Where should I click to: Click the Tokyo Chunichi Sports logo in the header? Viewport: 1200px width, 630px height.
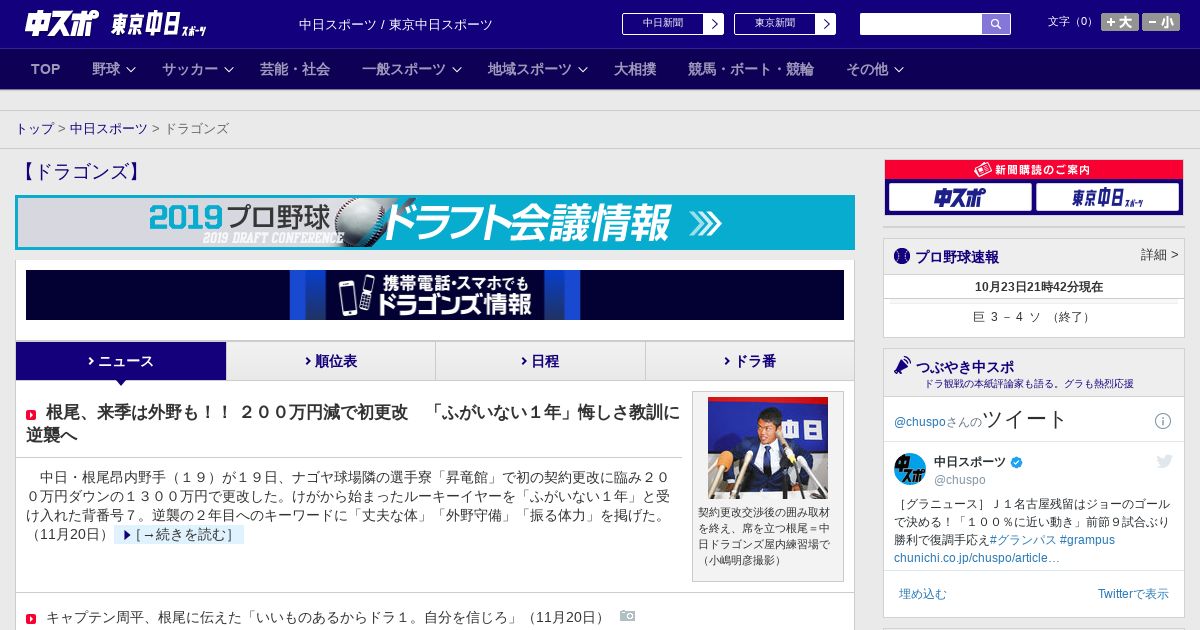coord(159,24)
